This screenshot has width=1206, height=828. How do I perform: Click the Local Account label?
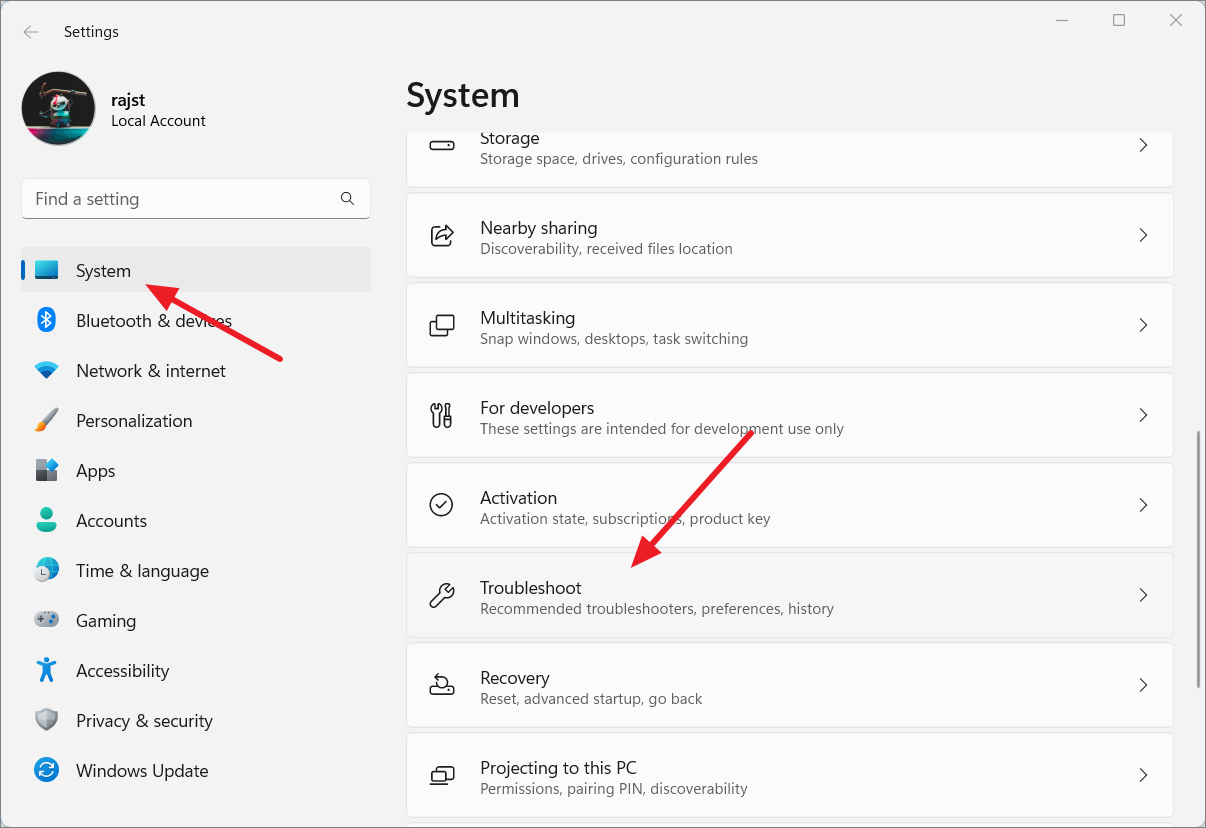point(159,121)
